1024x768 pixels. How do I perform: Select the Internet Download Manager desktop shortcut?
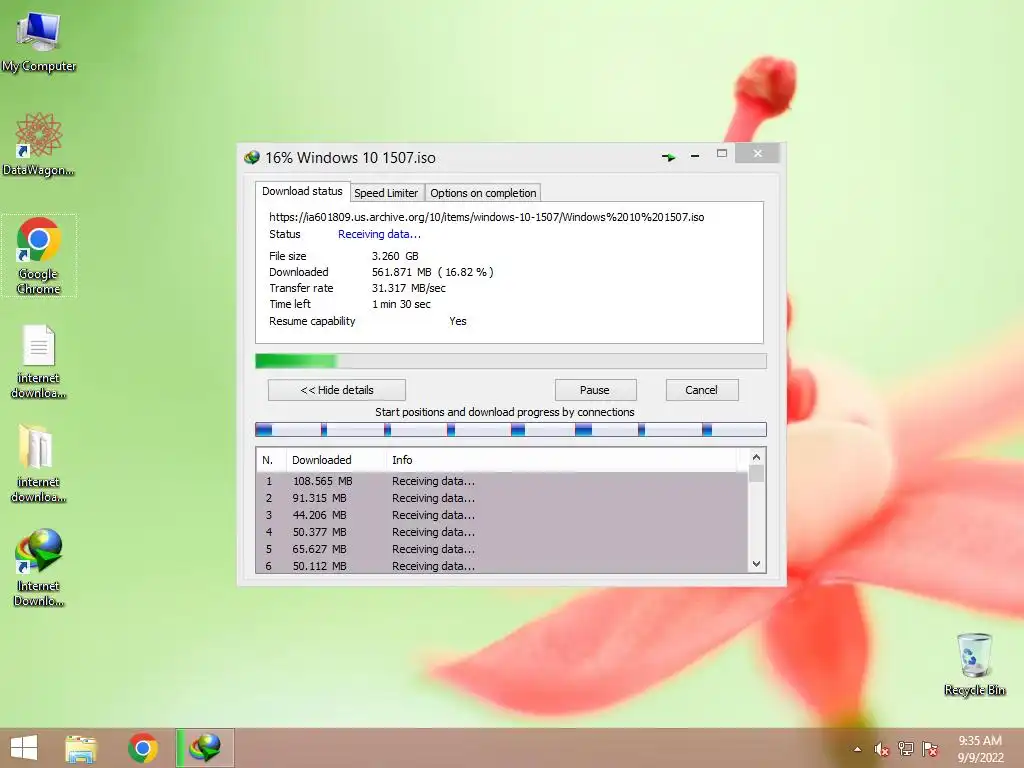[39, 567]
